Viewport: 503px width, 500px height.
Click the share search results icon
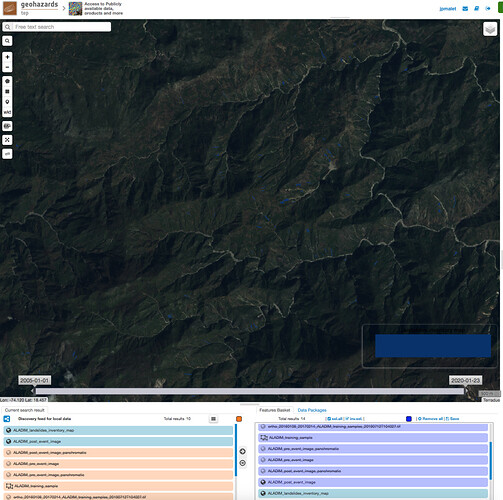pyautogui.click(x=7, y=419)
